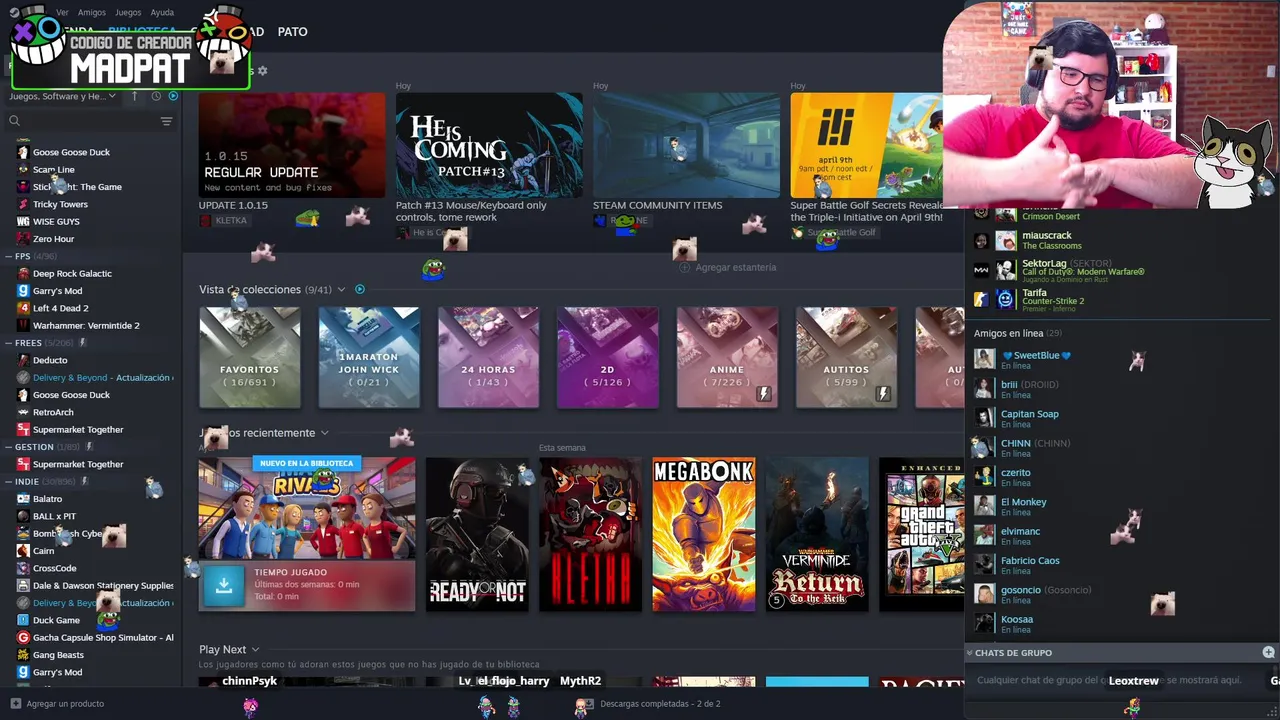
Task: Click Agregar estantería link
Action: coord(728,267)
